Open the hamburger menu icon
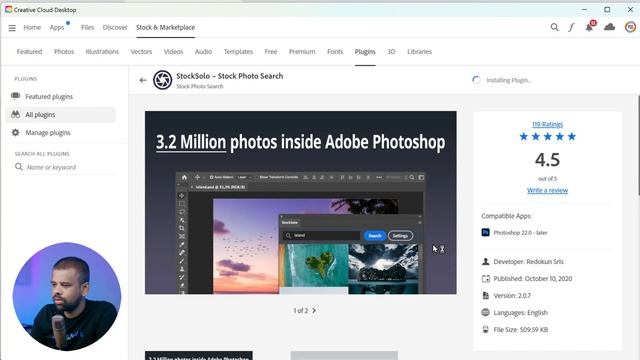640x360 pixels. [x=12, y=28]
